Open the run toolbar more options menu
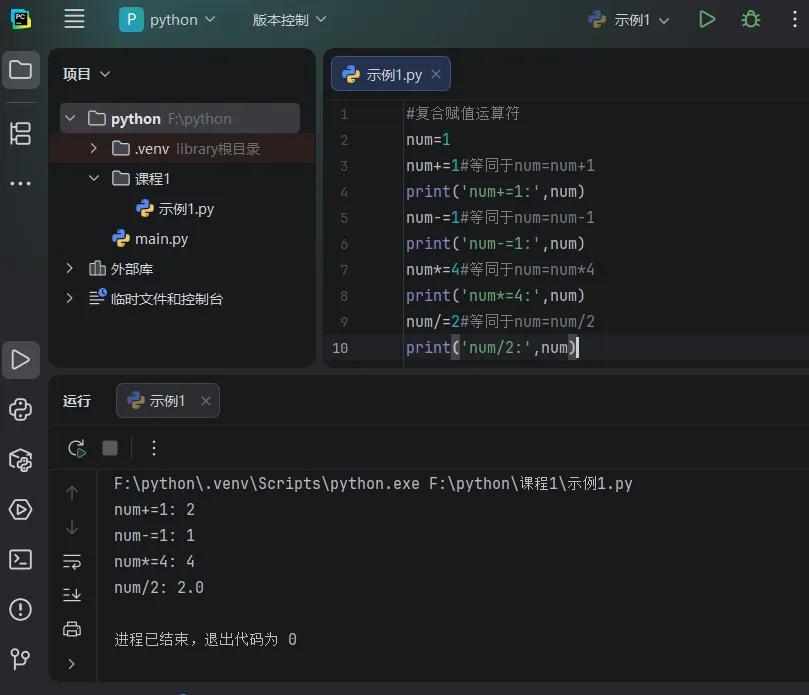This screenshot has height=695, width=809. tap(154, 448)
